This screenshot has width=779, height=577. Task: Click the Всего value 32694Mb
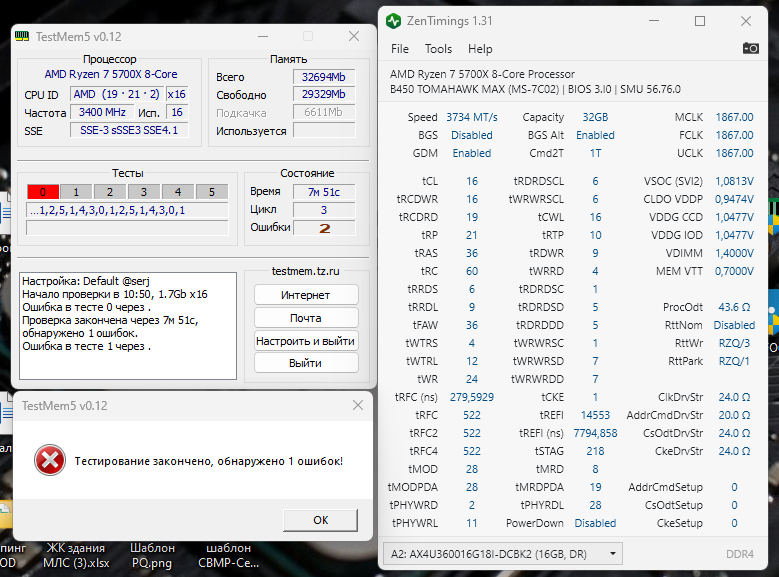[324, 77]
